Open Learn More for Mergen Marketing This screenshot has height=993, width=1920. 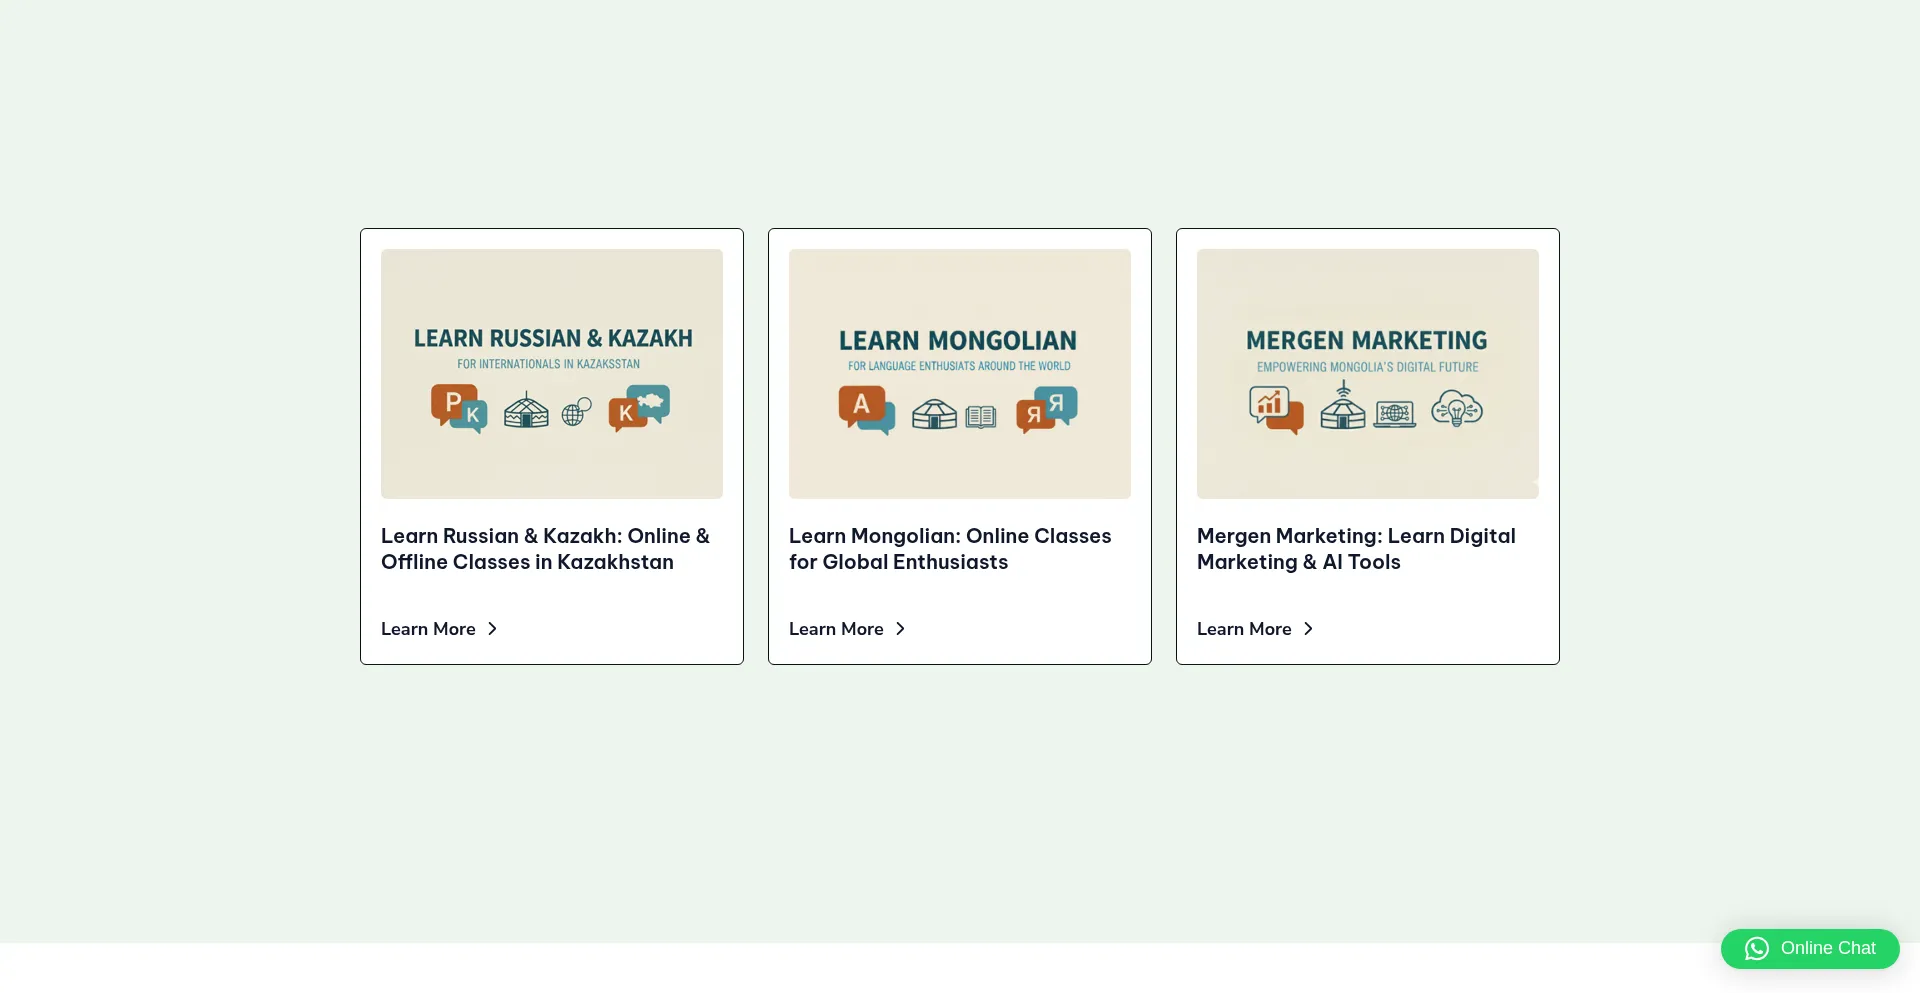tap(1244, 629)
